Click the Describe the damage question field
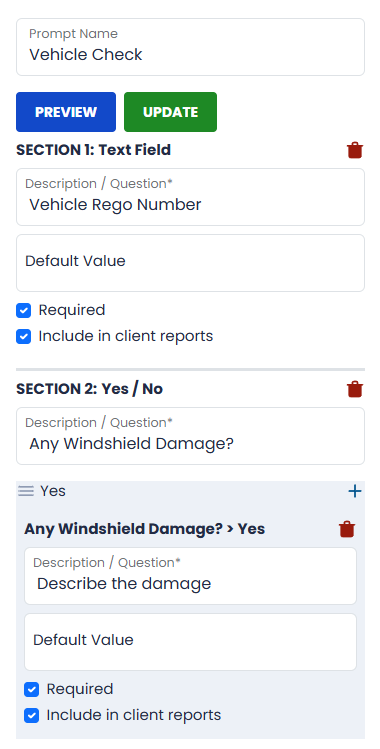Screen dimensions: 380x749 coord(190,576)
